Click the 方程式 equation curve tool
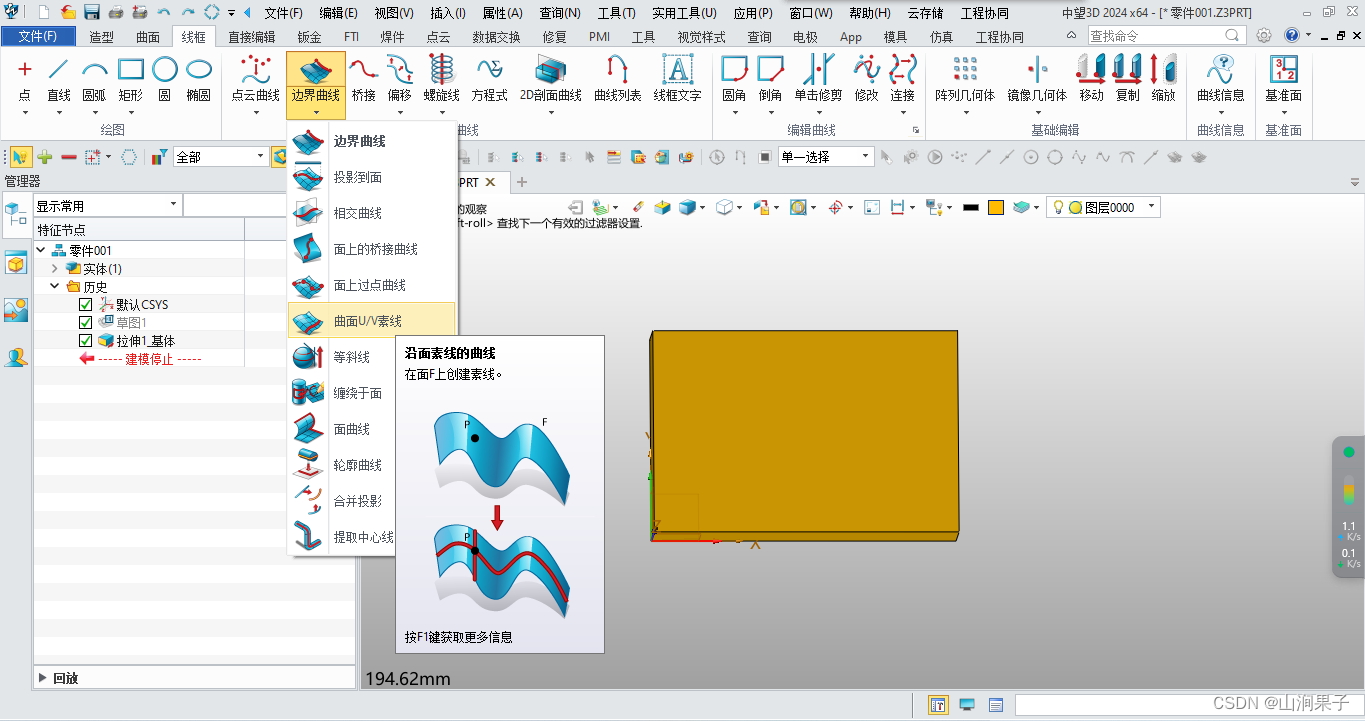The height and width of the screenshot is (721, 1365). (490, 79)
